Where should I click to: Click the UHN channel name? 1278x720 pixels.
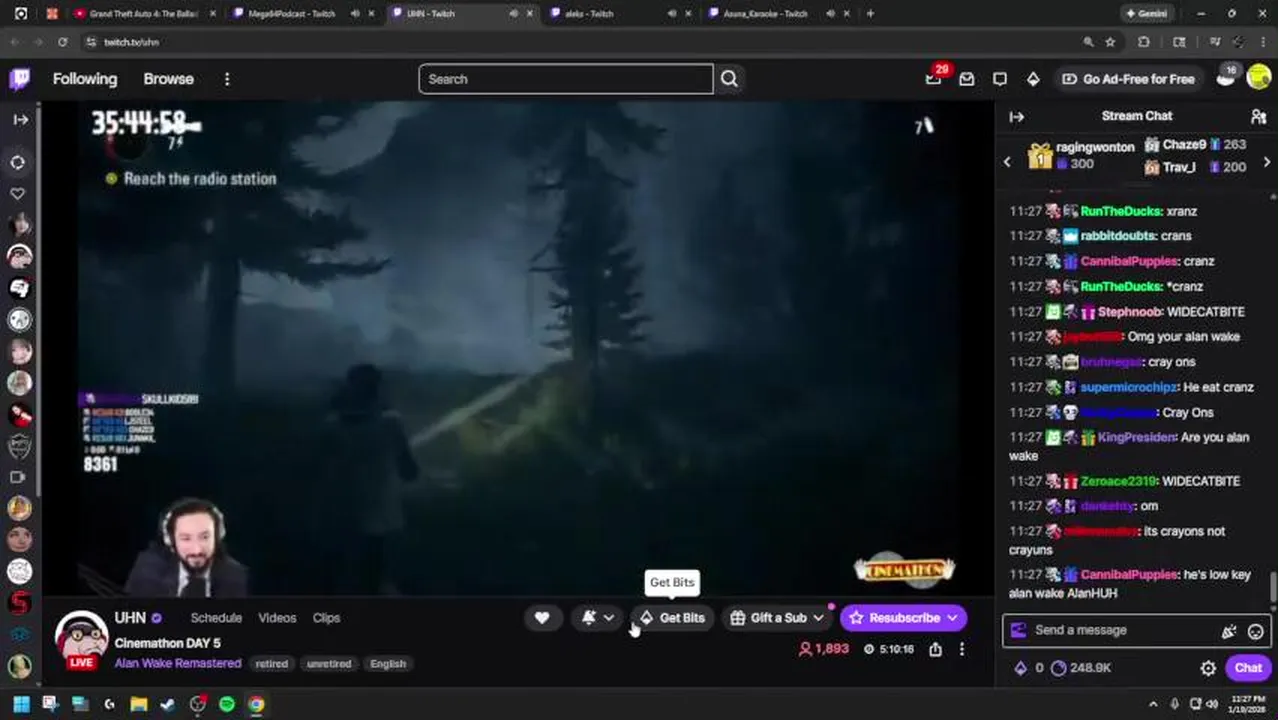click(x=130, y=618)
